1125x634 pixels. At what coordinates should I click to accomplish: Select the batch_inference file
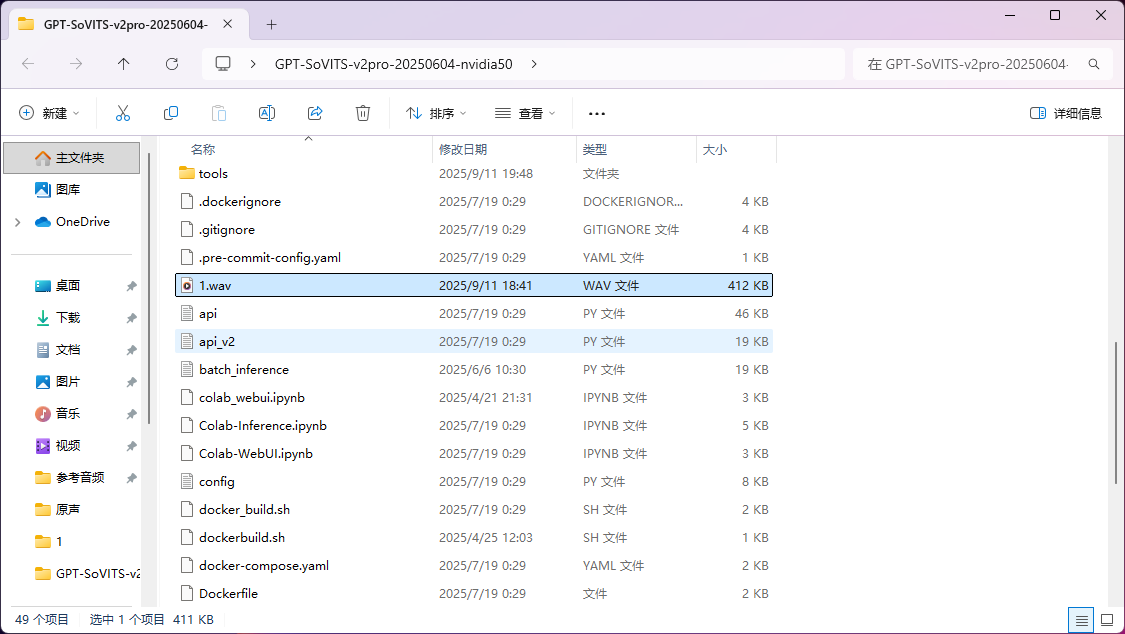[x=474, y=369]
